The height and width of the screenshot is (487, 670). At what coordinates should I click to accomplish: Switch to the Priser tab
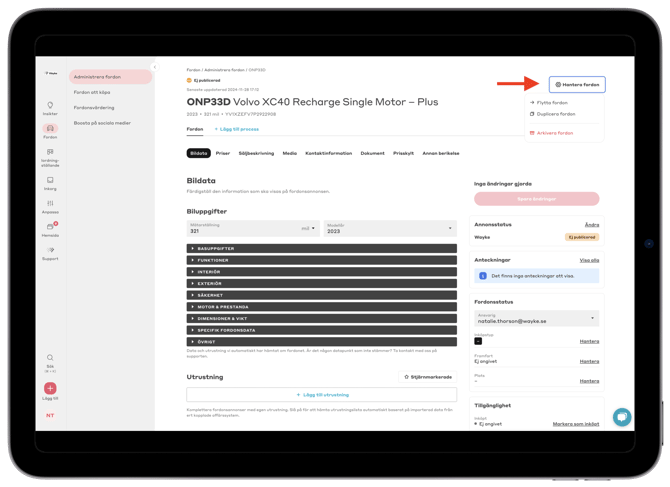[x=223, y=153]
